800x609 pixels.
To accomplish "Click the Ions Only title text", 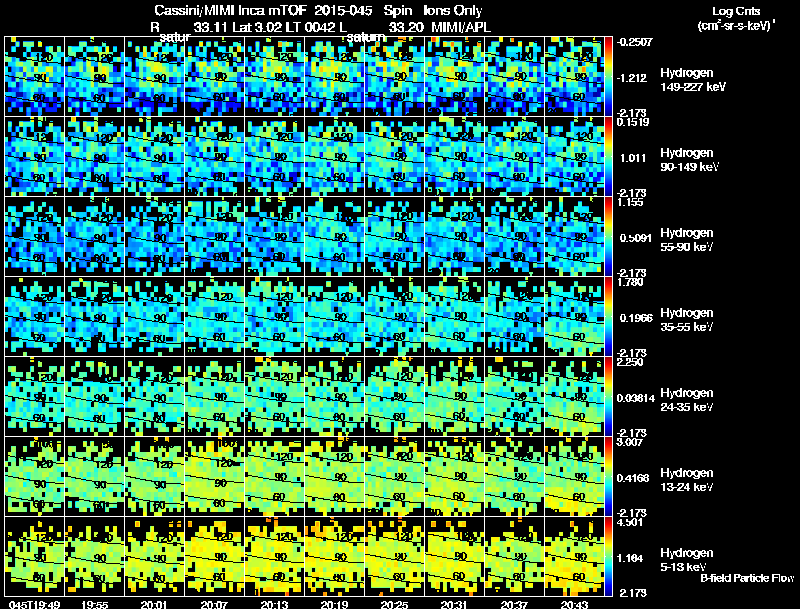I will (x=453, y=10).
